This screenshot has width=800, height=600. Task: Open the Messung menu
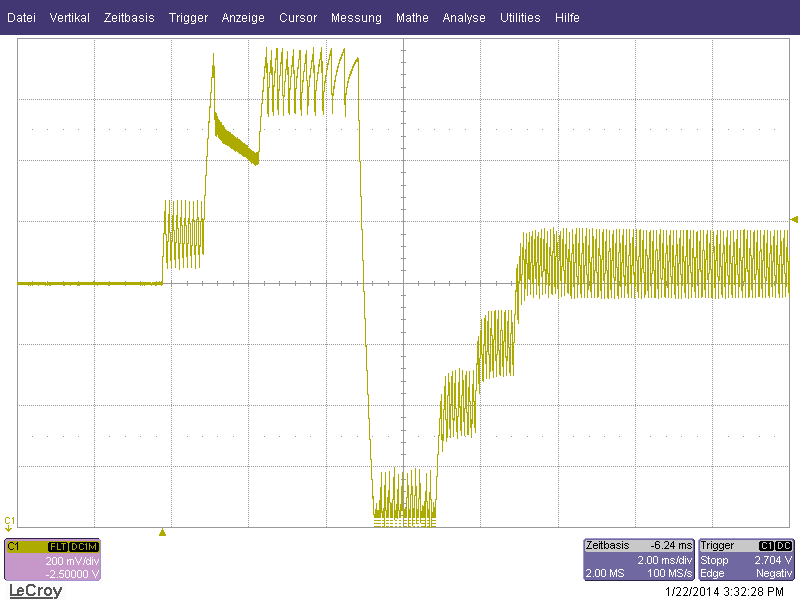point(356,18)
